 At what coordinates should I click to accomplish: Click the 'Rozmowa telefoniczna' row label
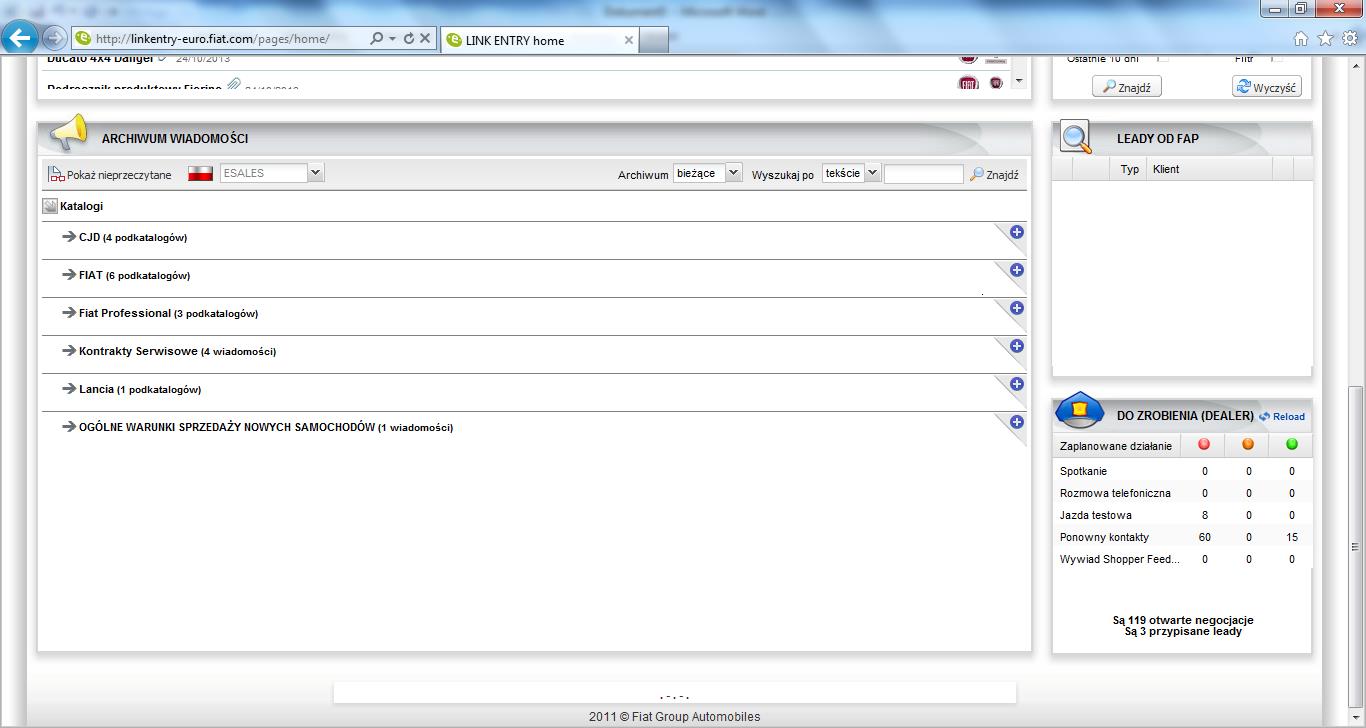[1115, 493]
